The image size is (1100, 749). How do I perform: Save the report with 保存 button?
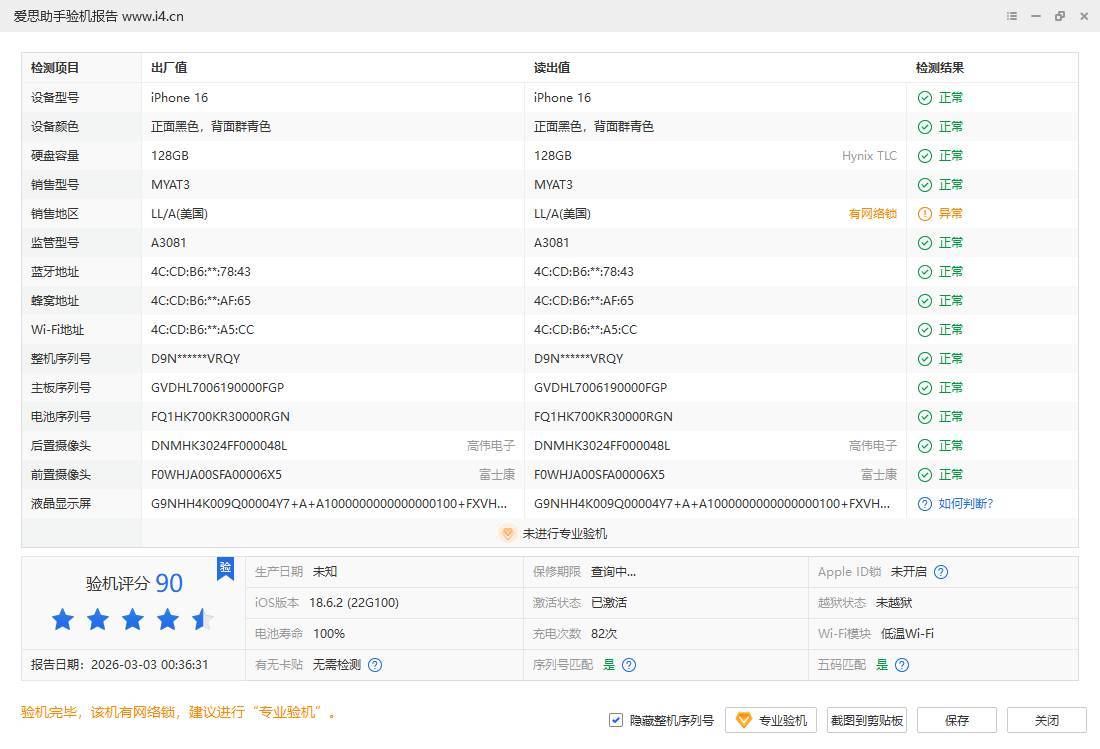(956, 720)
